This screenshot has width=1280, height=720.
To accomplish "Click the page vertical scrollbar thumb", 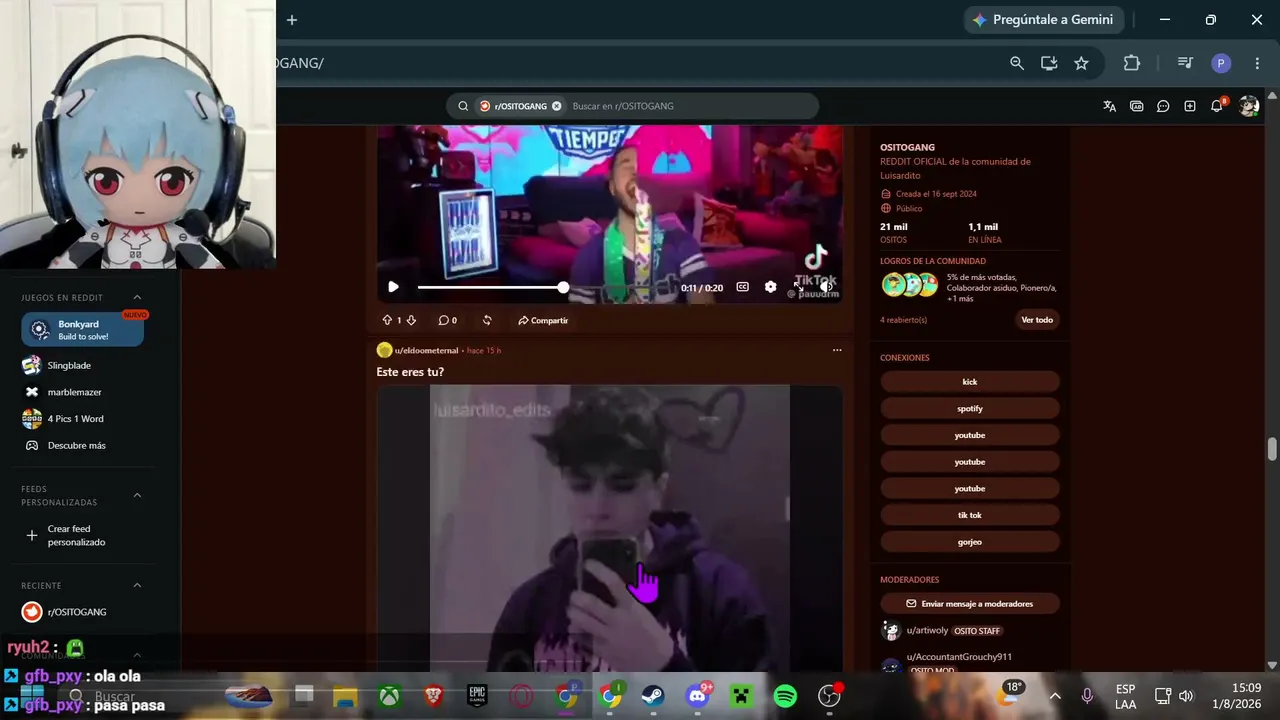I will coord(1272,449).
